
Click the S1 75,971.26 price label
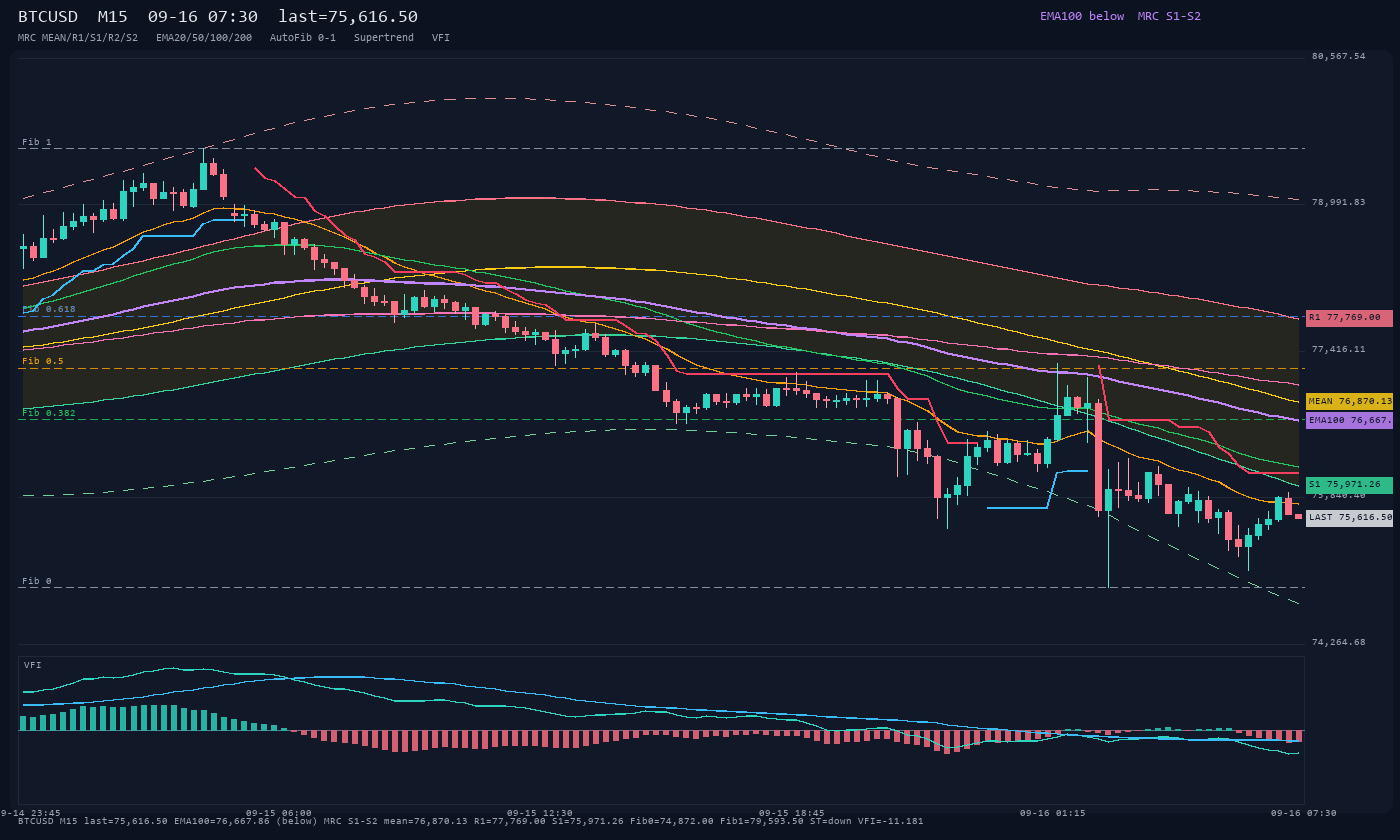pyautogui.click(x=1349, y=485)
